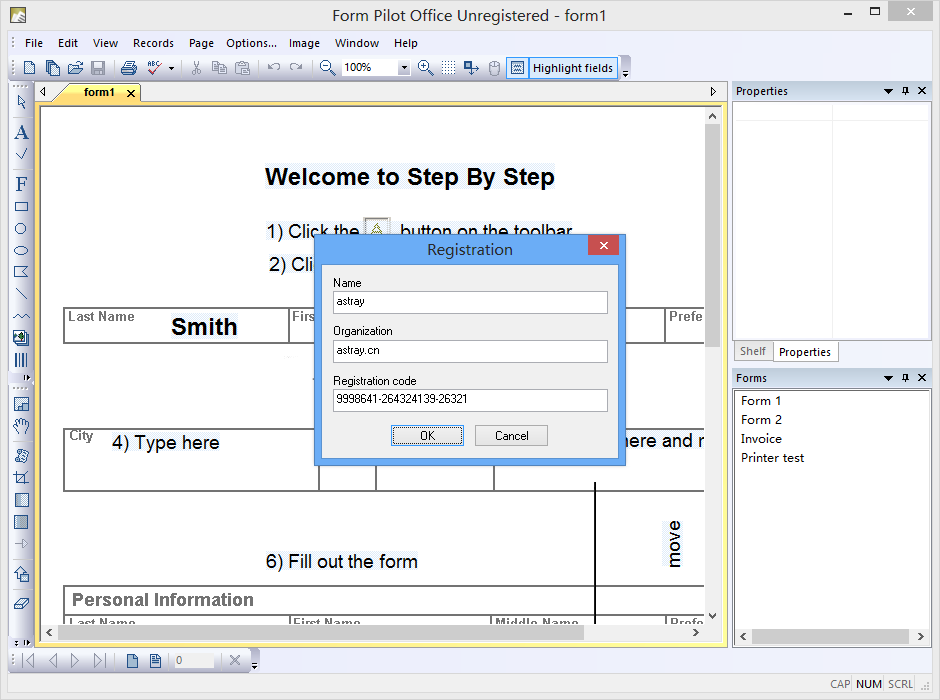Click the Registration code input field
The image size is (940, 700).
(x=470, y=400)
